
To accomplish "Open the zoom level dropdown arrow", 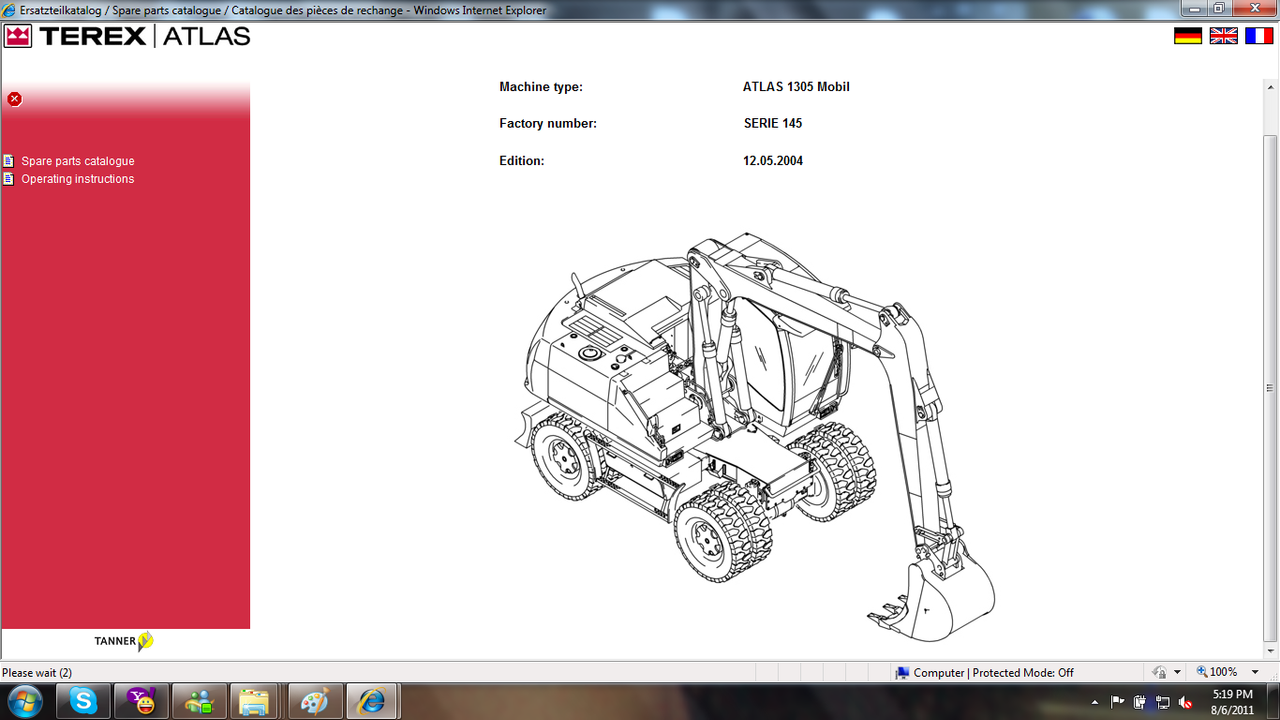I will 1256,673.
